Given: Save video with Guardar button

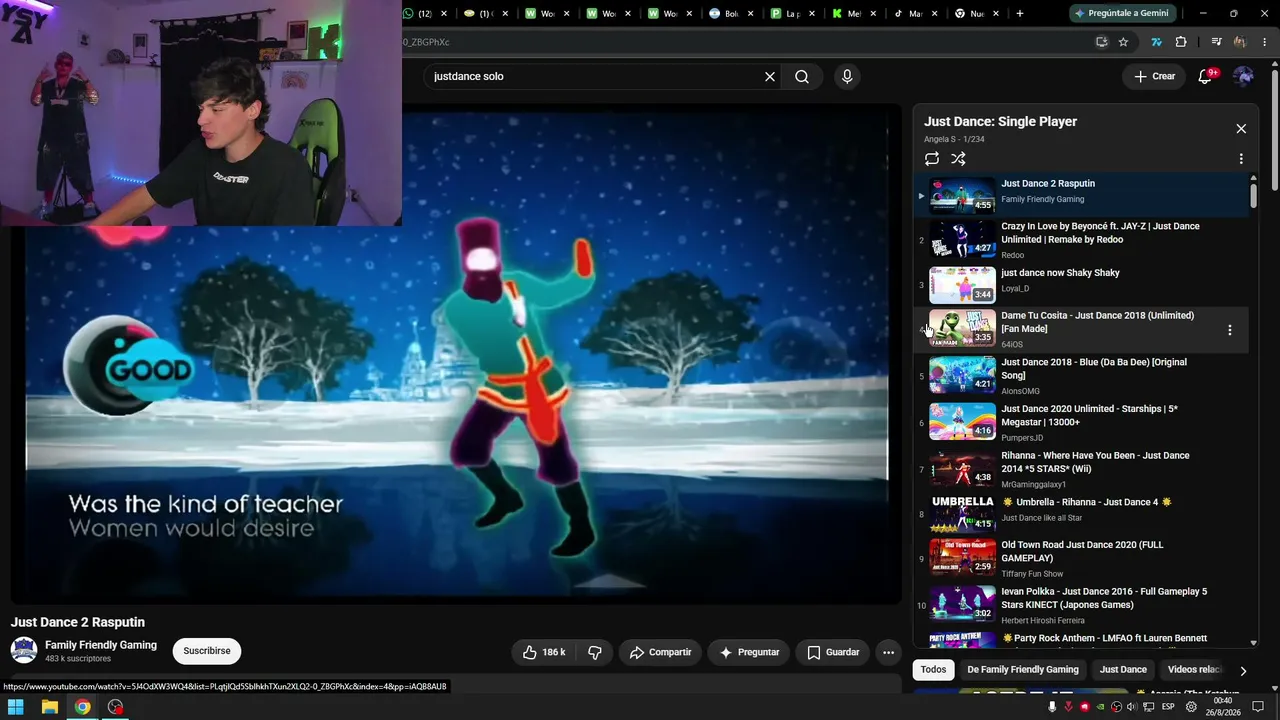Looking at the screenshot, I should [x=833, y=652].
